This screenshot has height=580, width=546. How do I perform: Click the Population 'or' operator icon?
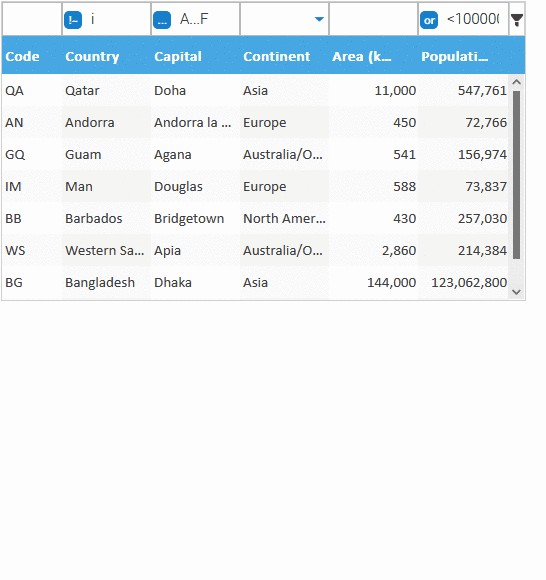pyautogui.click(x=429, y=20)
